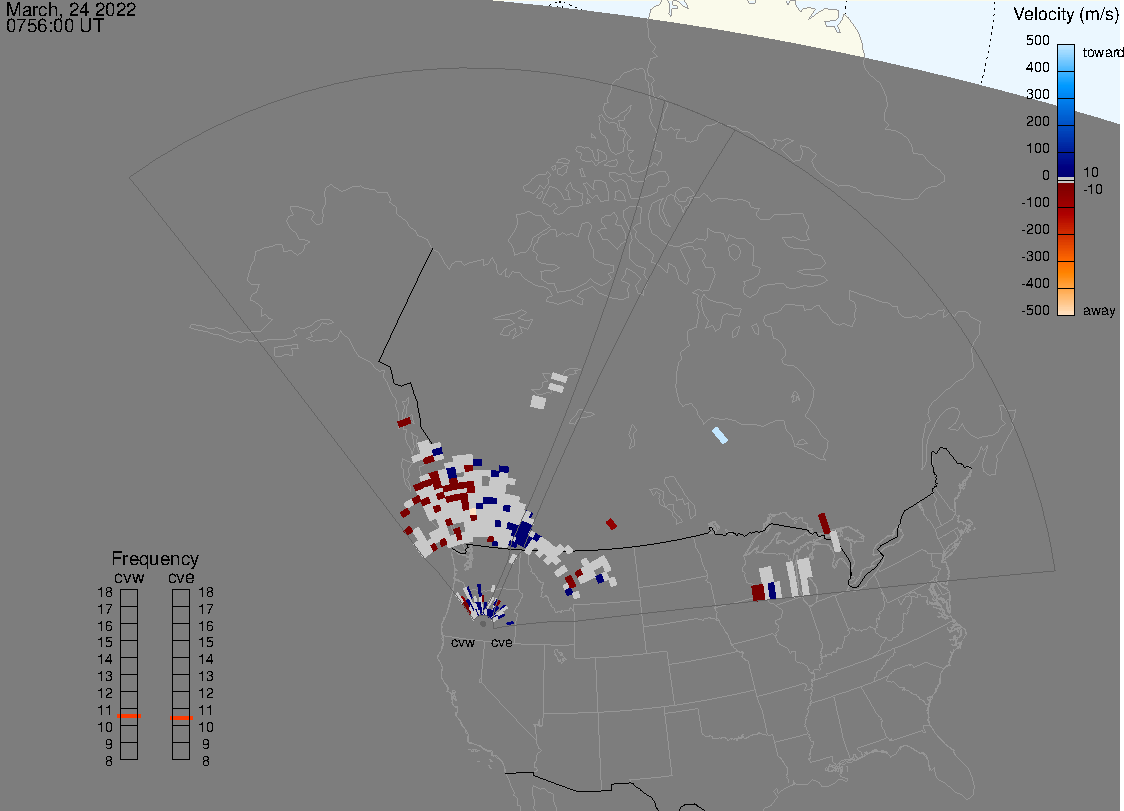Image resolution: width=1124 pixels, height=811 pixels.
Task: Click the orange -300 to -400 color segment
Action: tap(1066, 275)
